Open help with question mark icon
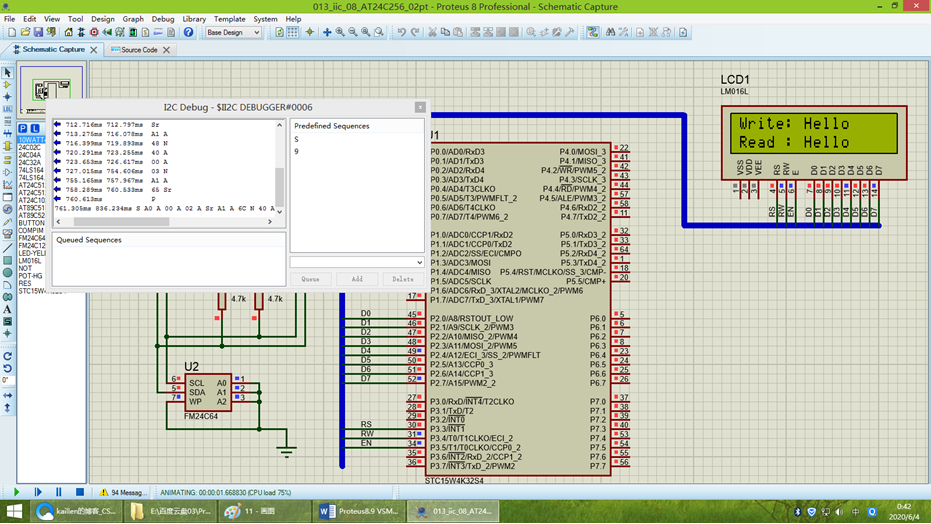 point(188,33)
